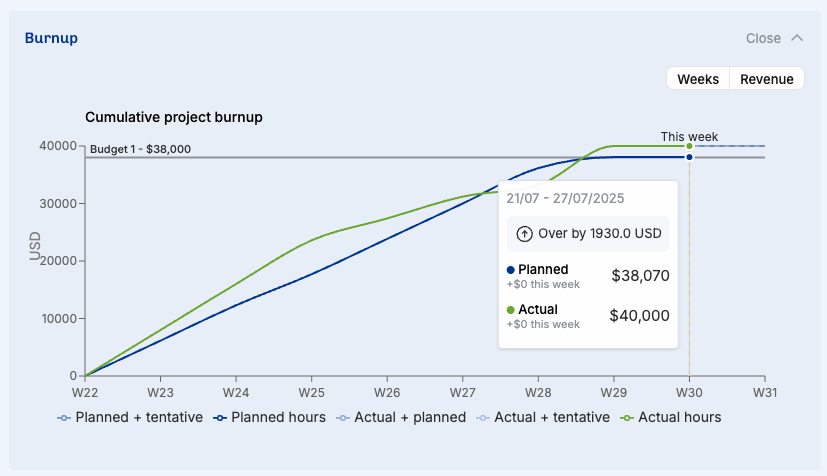Click the W25 tick on x-axis

tap(311, 393)
